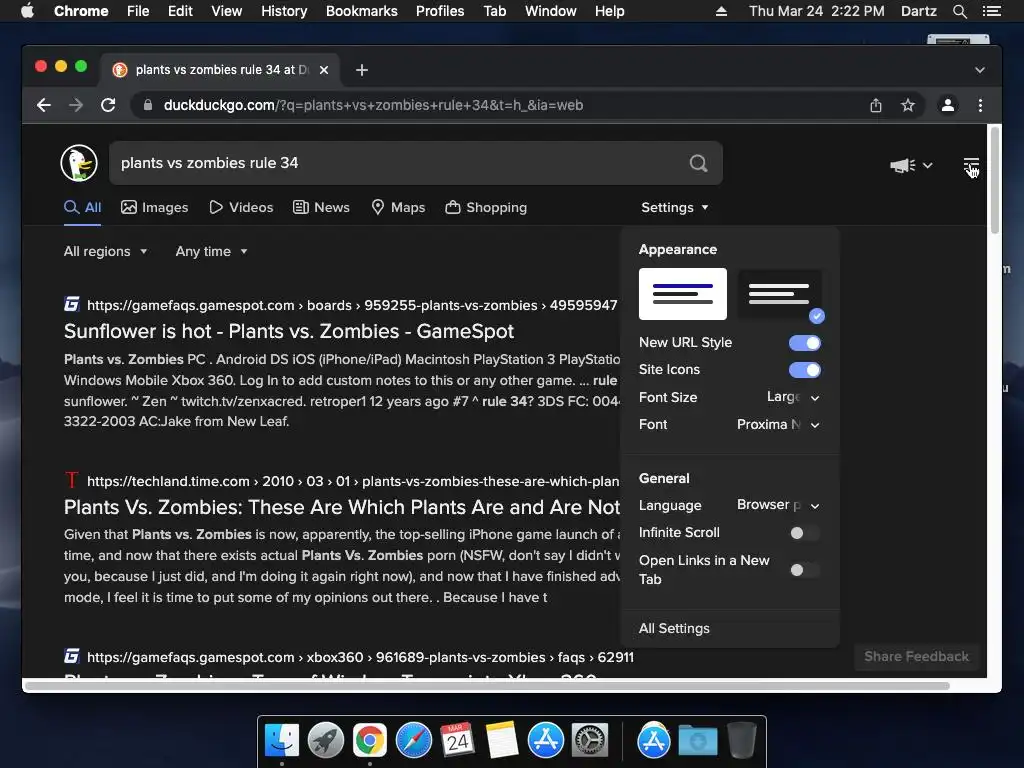Open the All regions filter
The height and width of the screenshot is (768, 1024).
[x=105, y=251]
